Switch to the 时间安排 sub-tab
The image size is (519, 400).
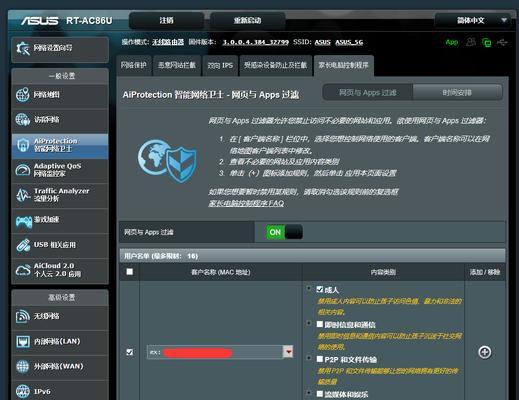(x=457, y=92)
